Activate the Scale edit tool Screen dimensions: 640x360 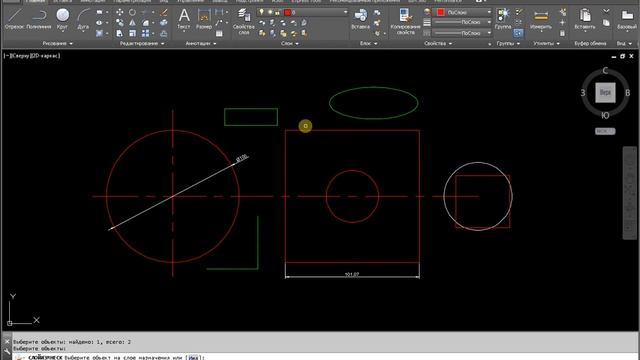pos(132,33)
